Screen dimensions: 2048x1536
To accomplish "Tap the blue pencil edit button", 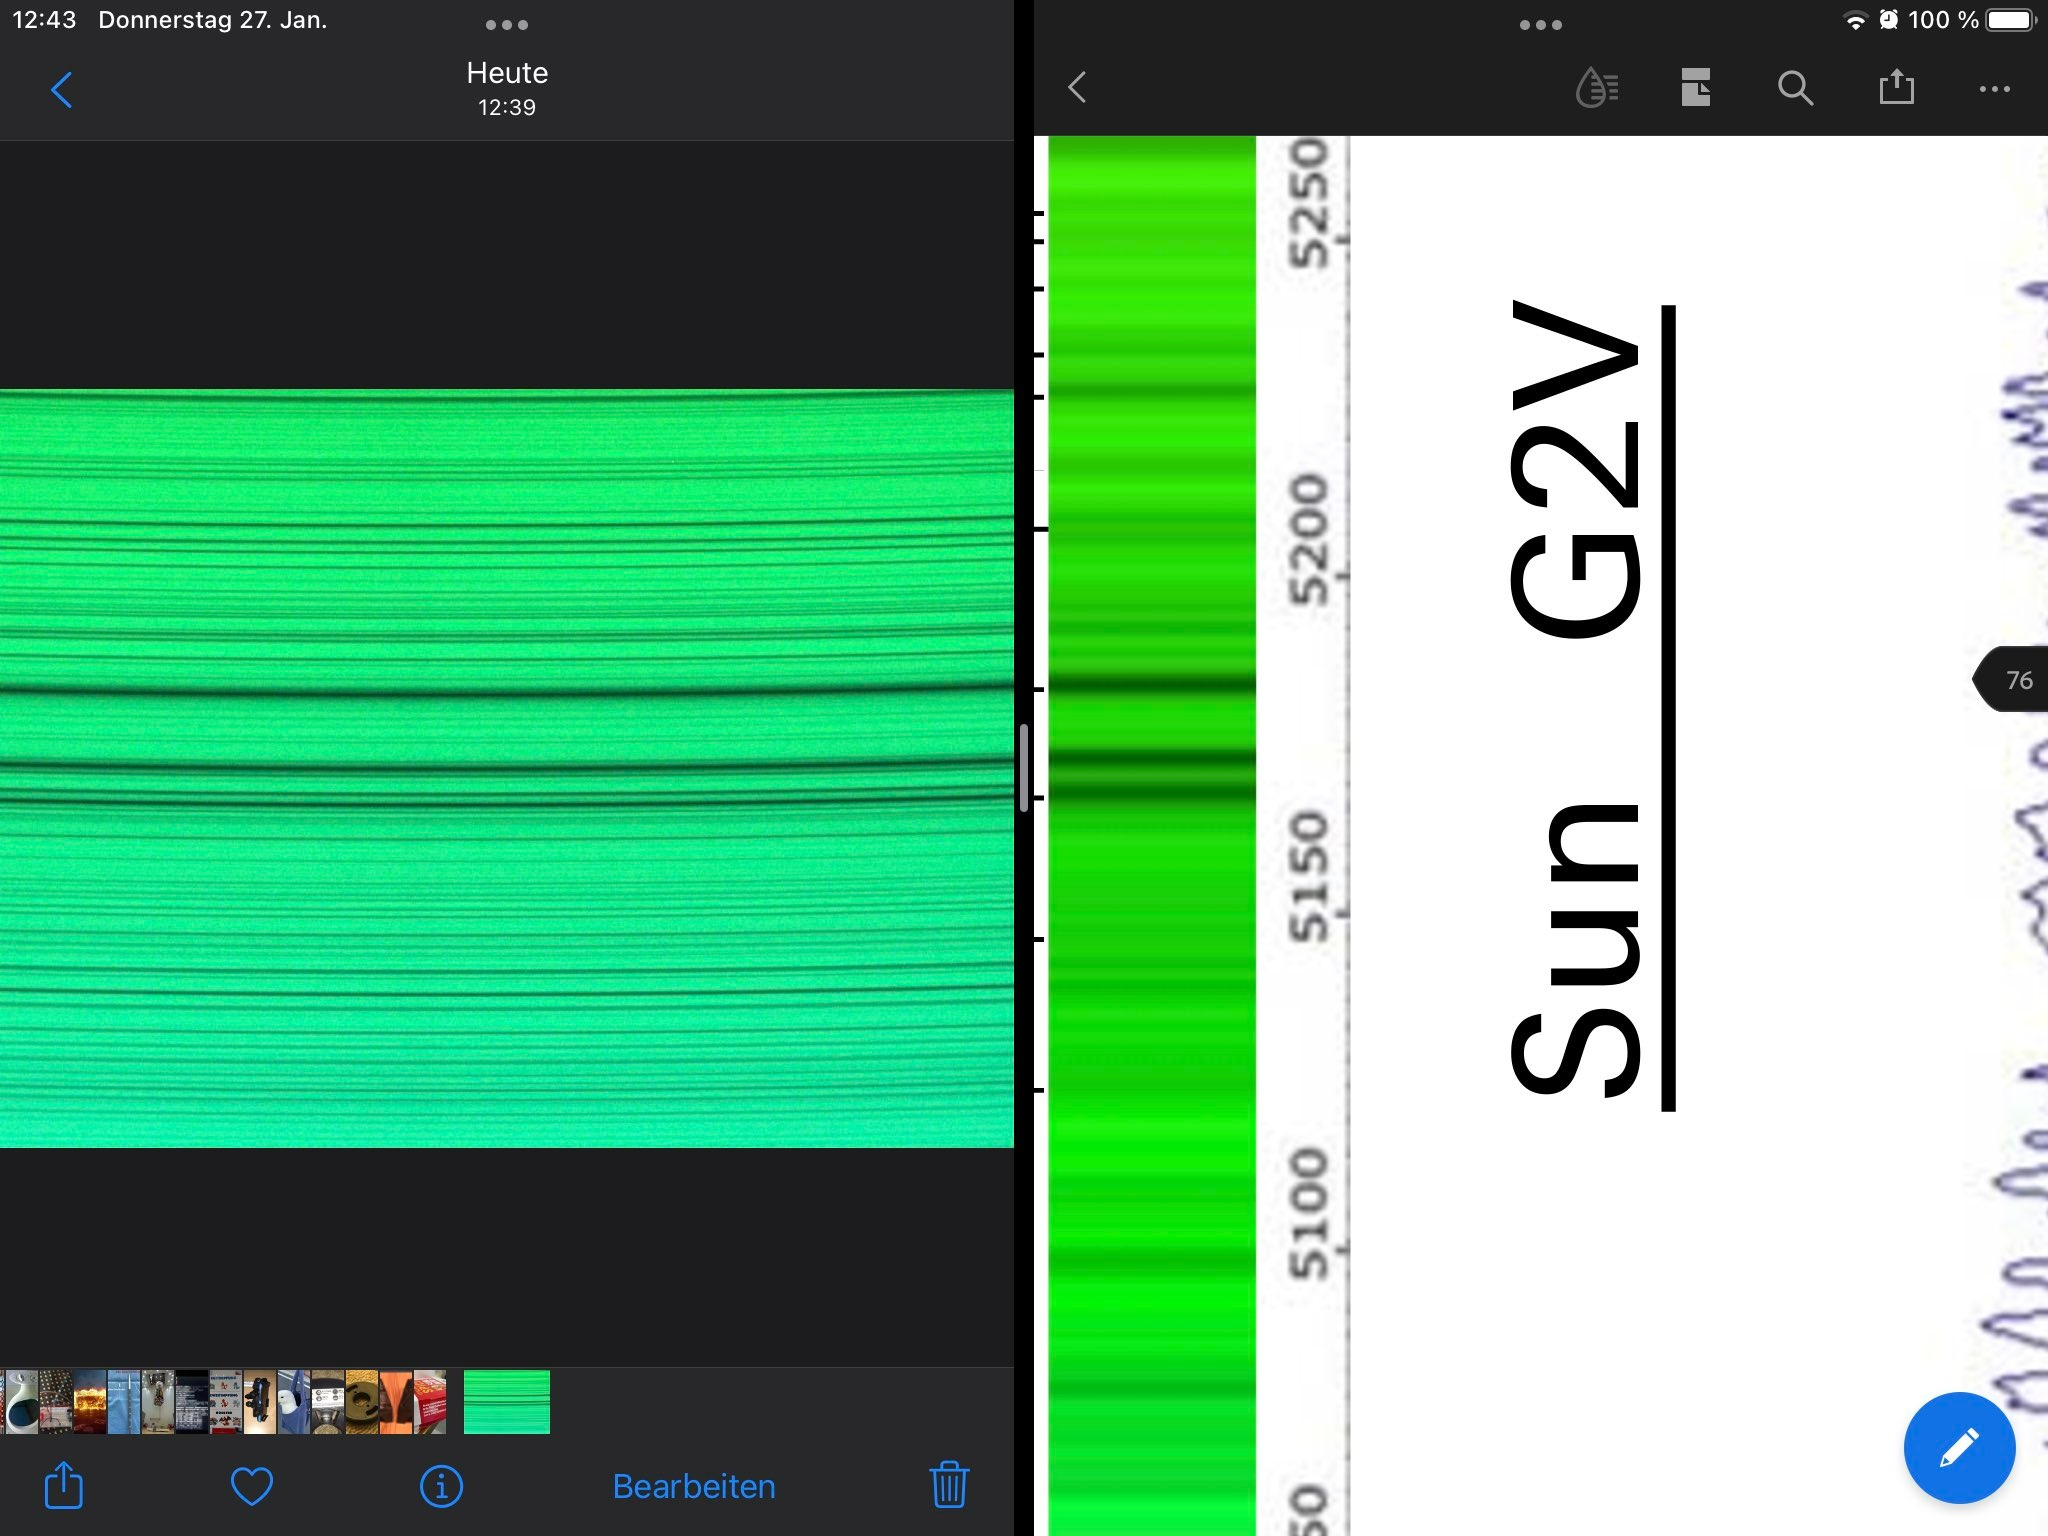I will pos(1958,1447).
